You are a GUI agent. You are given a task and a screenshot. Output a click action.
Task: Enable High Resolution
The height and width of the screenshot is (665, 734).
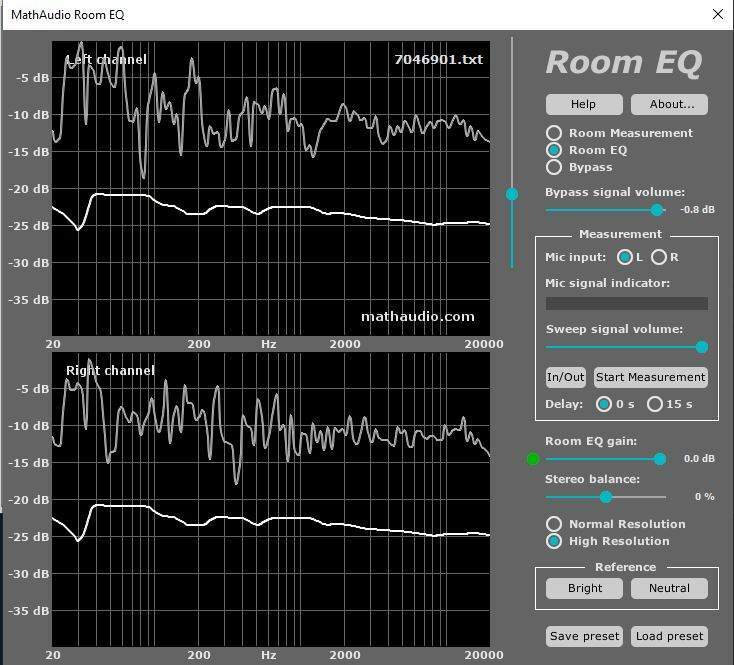pos(554,541)
